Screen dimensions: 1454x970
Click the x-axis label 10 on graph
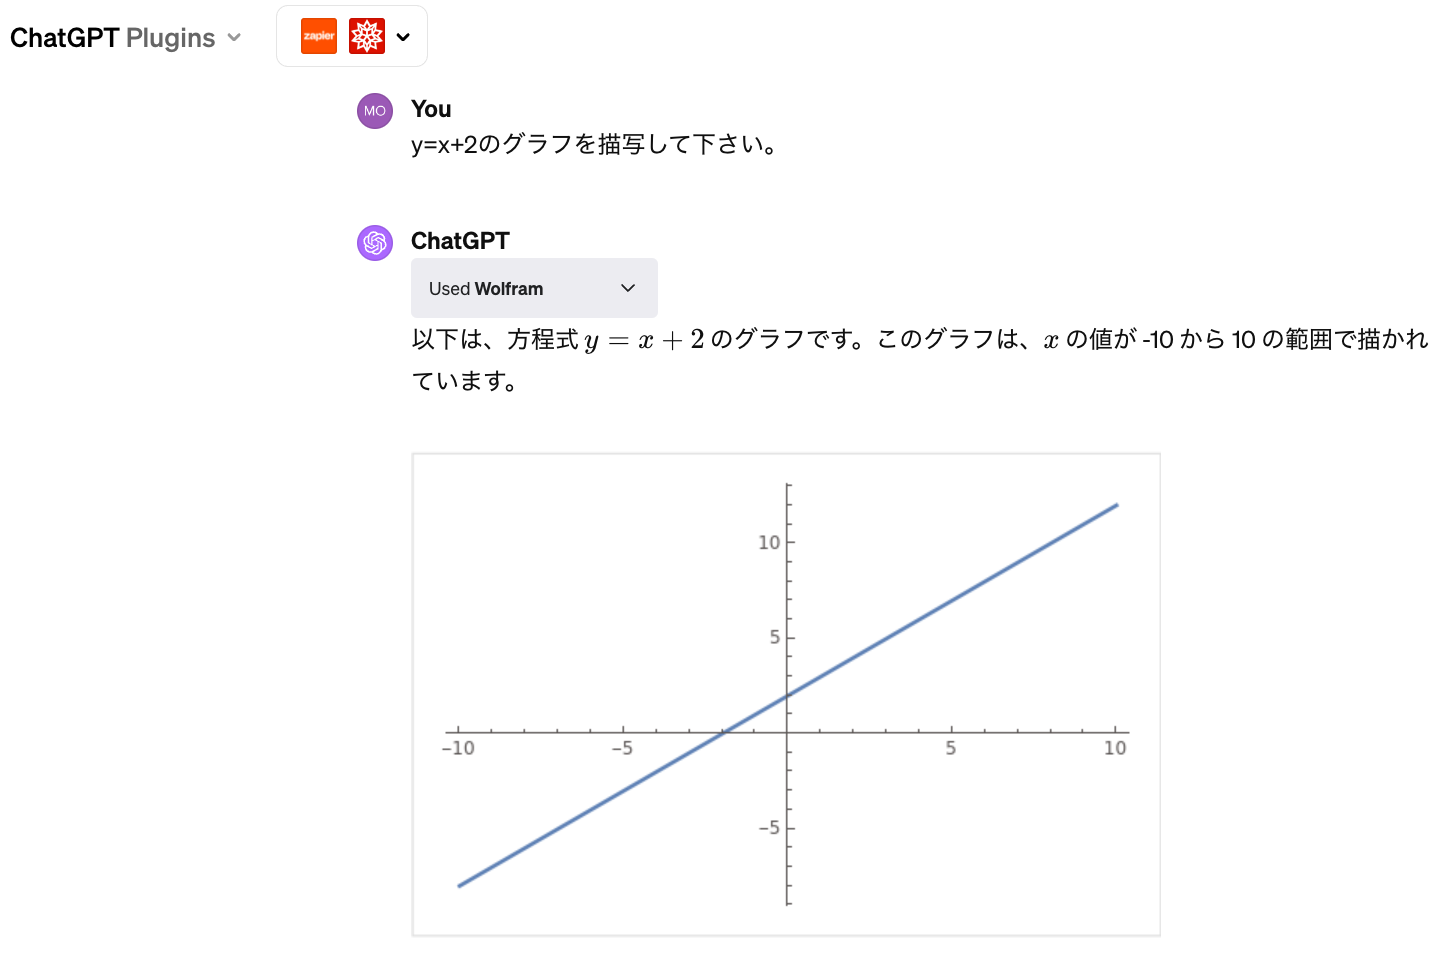[1115, 748]
